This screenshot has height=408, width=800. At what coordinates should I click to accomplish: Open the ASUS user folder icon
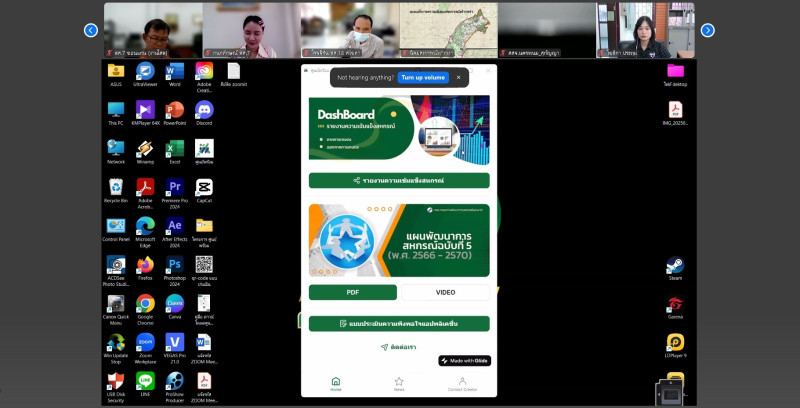point(116,71)
